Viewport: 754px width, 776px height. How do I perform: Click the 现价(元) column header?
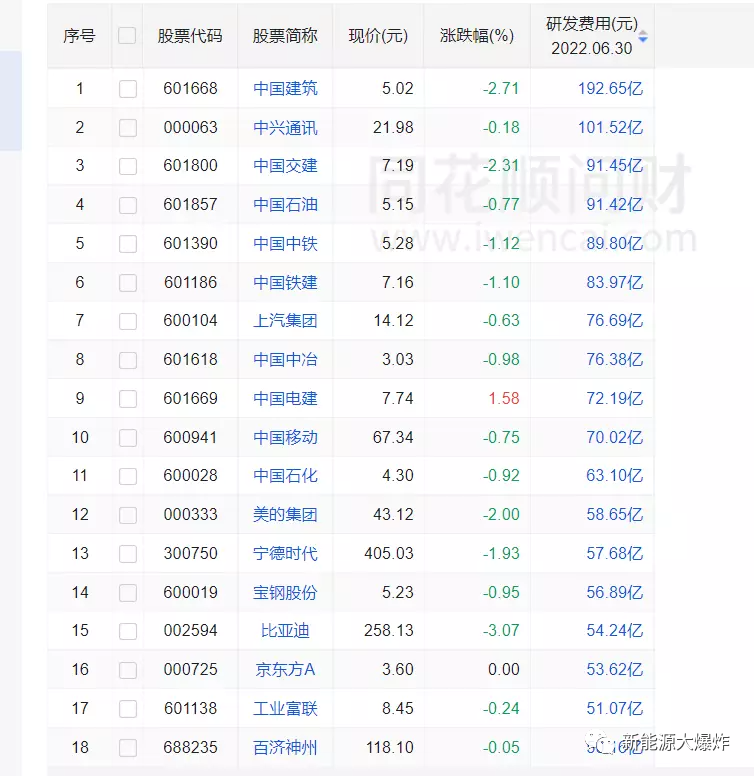coord(378,36)
